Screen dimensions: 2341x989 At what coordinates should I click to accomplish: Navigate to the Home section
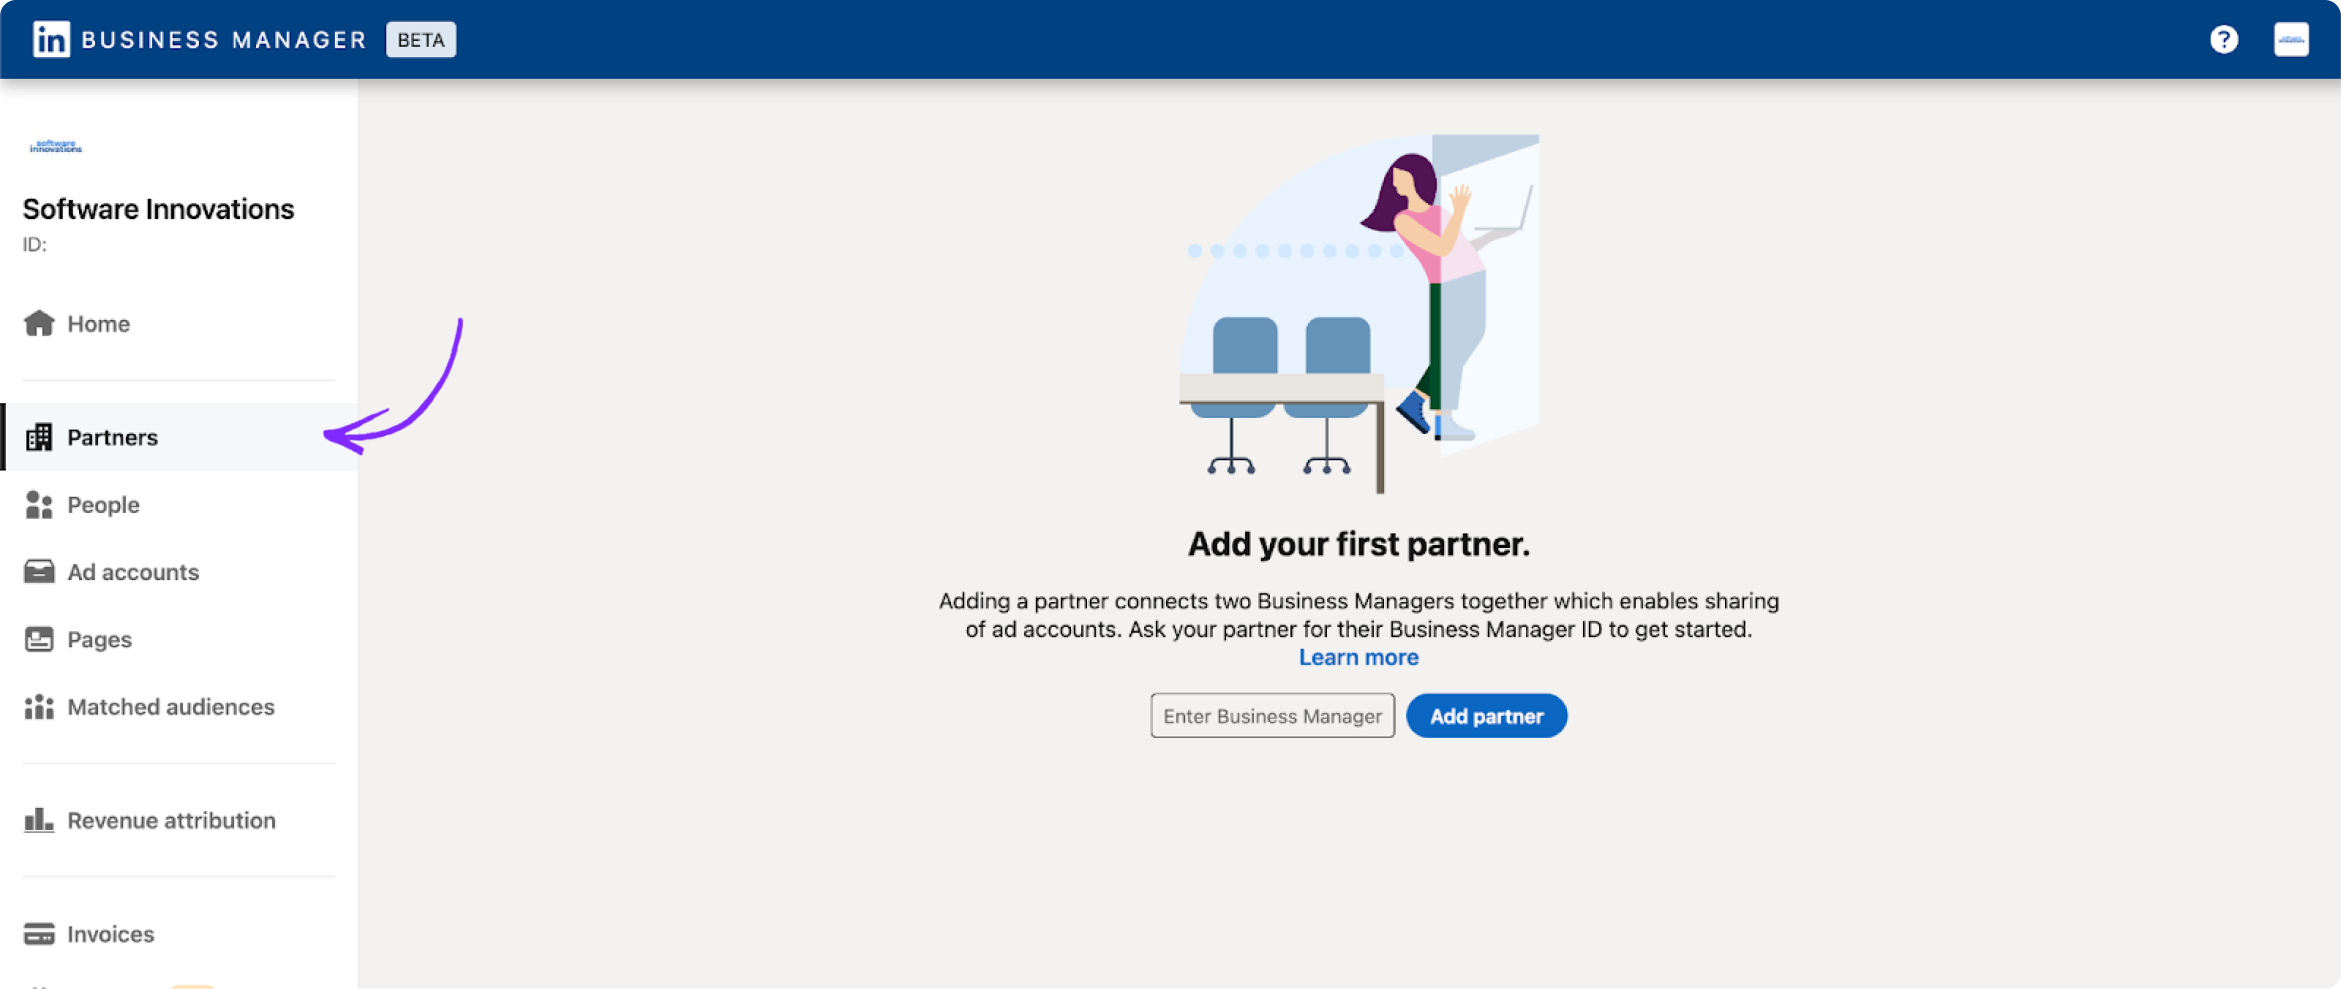97,323
